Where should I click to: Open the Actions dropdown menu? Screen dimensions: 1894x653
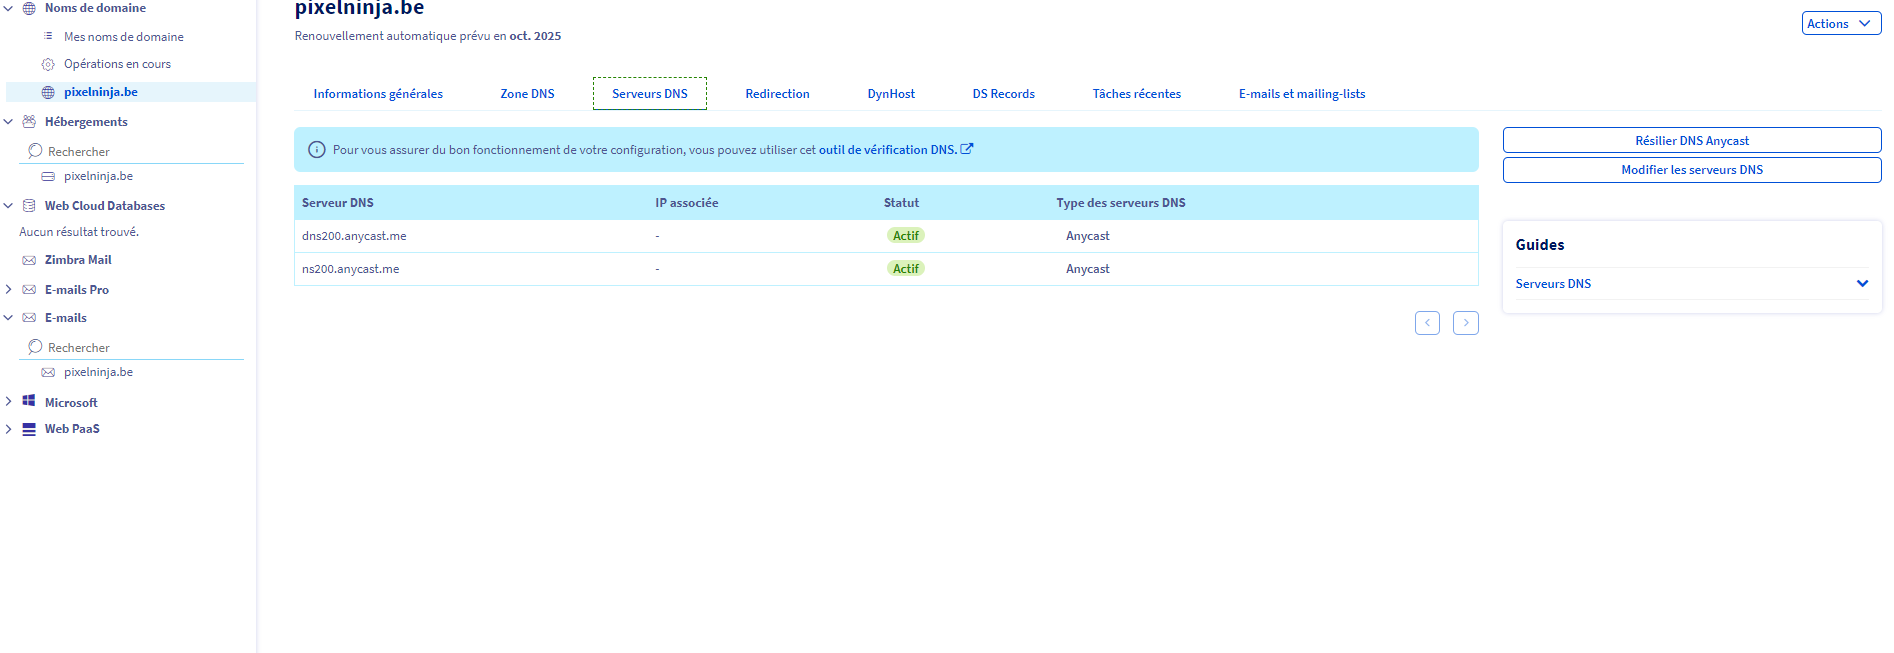(1840, 24)
